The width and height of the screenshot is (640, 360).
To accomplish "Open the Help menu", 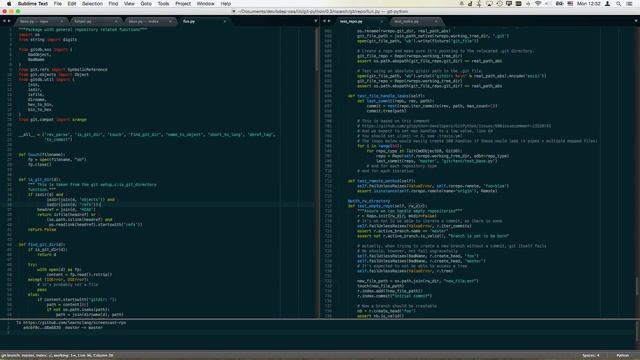I will [x=226, y=4].
